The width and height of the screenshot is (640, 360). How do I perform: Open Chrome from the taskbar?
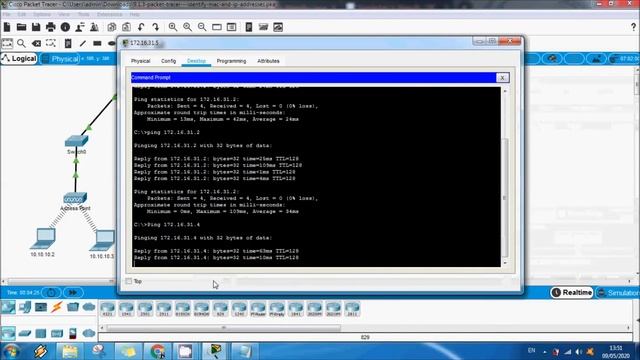157,351
